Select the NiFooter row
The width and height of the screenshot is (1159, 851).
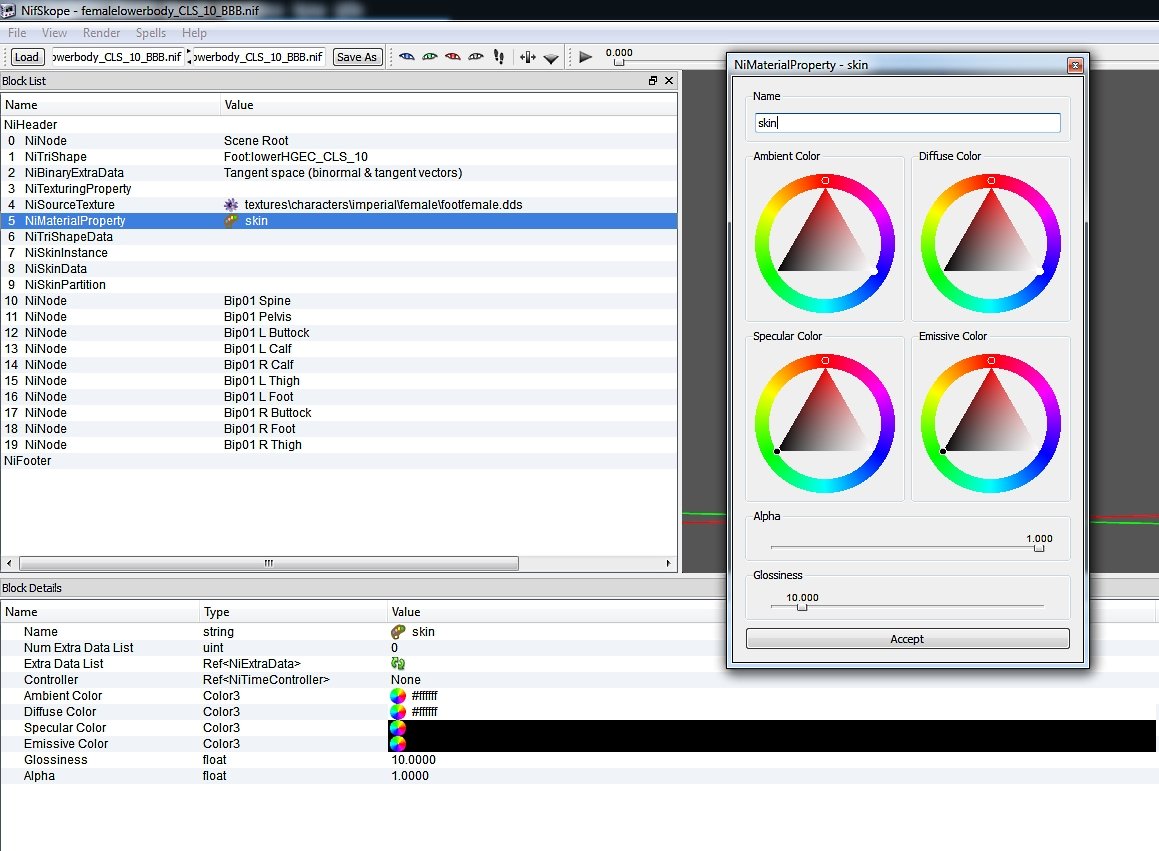coord(339,461)
